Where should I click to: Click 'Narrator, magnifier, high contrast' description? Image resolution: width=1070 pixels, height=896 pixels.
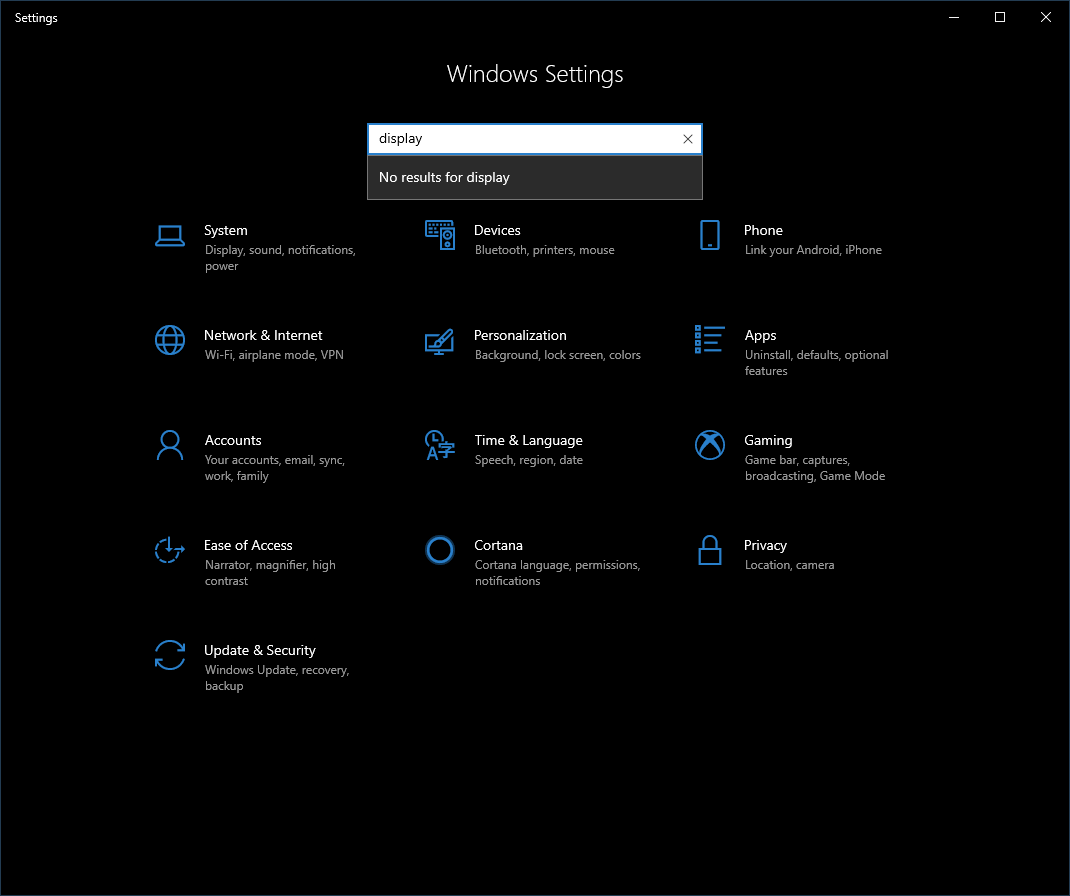270,573
